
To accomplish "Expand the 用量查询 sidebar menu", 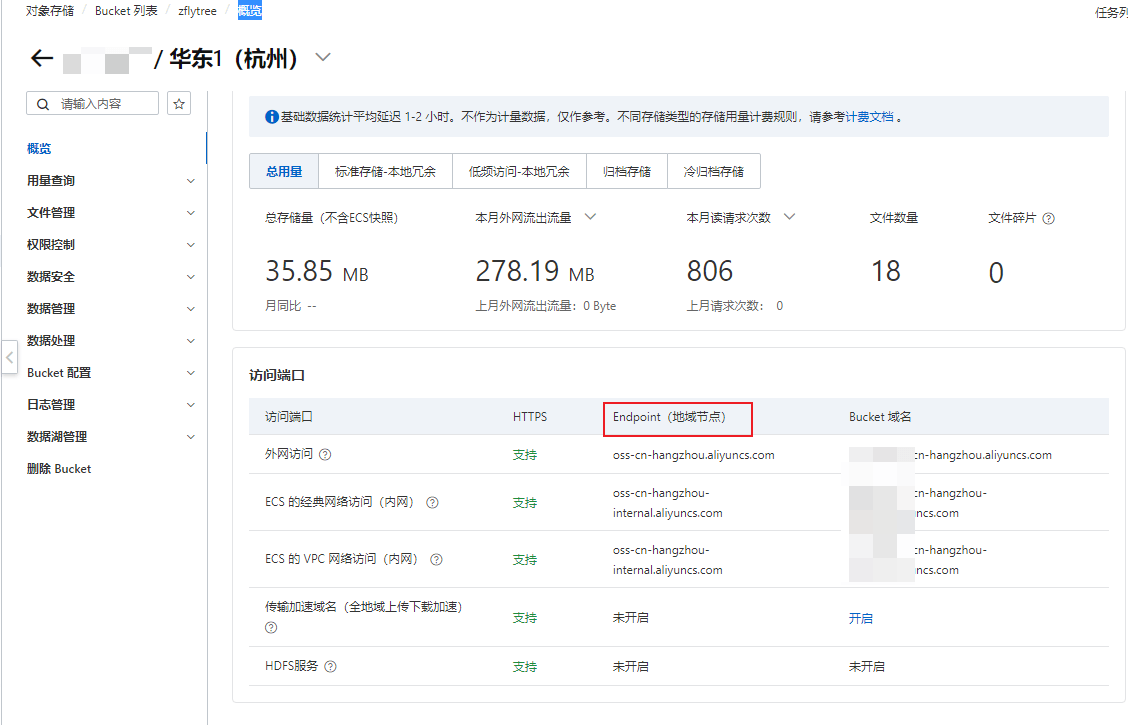I will click(x=191, y=181).
